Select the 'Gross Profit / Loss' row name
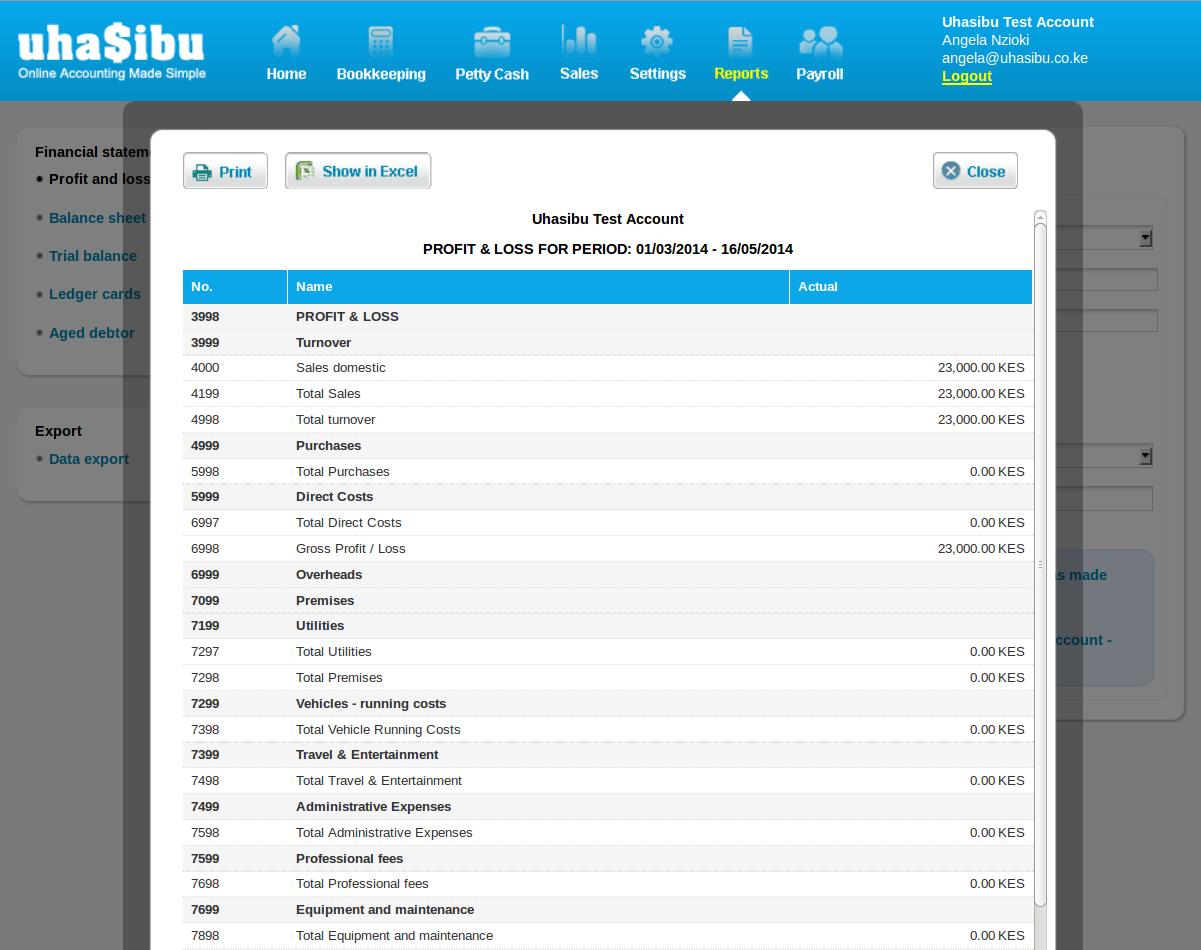 [351, 549]
